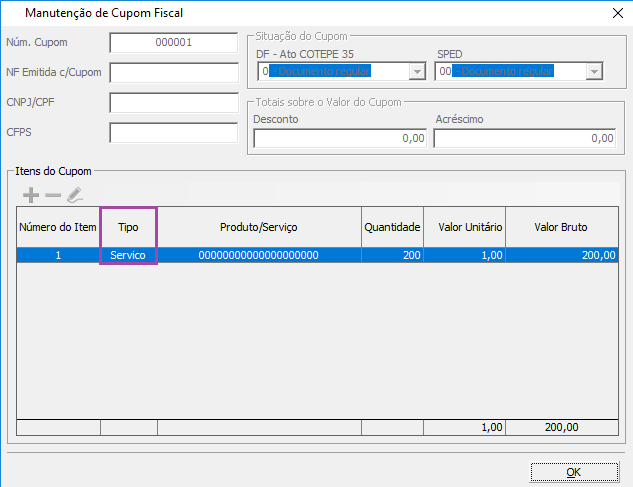Click the 1,00 unit value cell in row 1
Image resolution: width=633 pixels, height=487 pixels.
click(x=465, y=255)
